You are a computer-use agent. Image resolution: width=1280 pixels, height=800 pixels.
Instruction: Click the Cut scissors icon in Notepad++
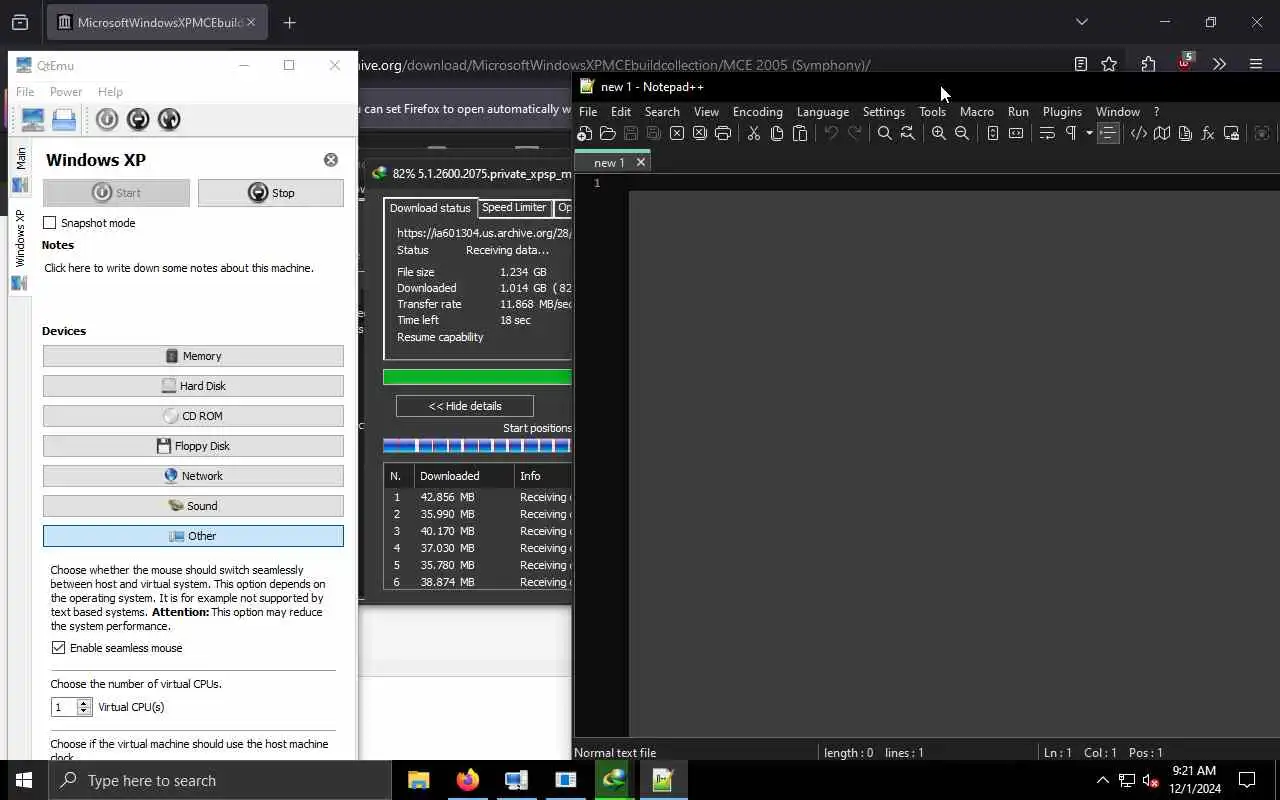click(x=754, y=133)
